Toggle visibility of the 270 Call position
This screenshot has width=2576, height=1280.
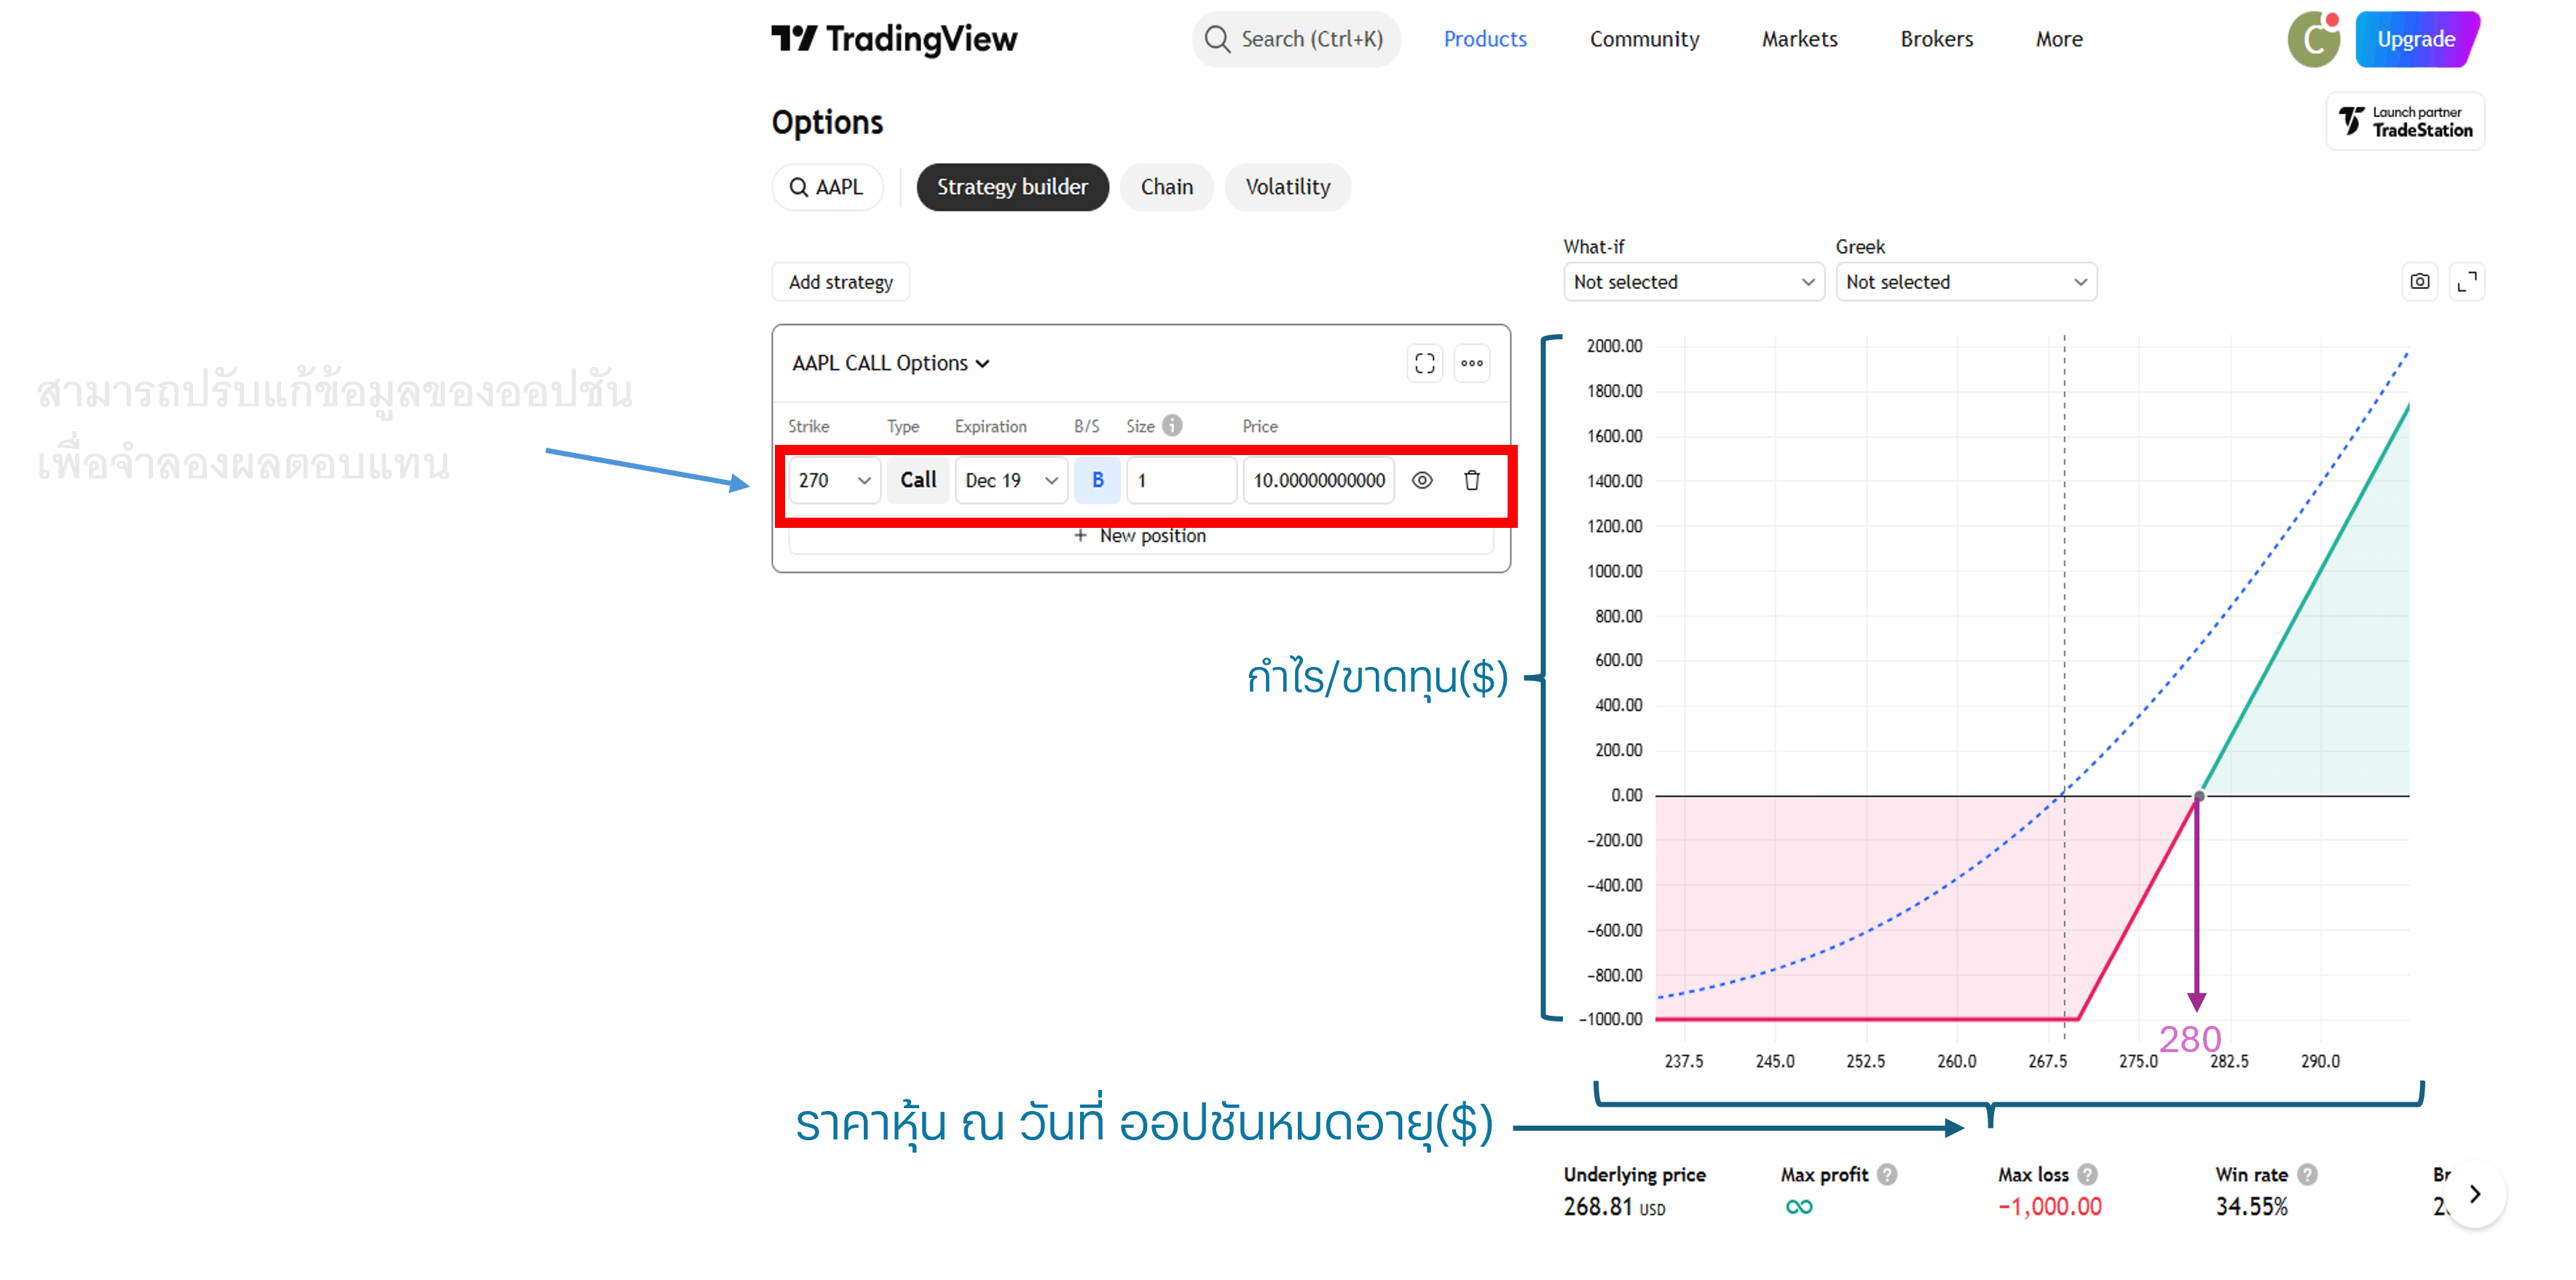click(1422, 480)
